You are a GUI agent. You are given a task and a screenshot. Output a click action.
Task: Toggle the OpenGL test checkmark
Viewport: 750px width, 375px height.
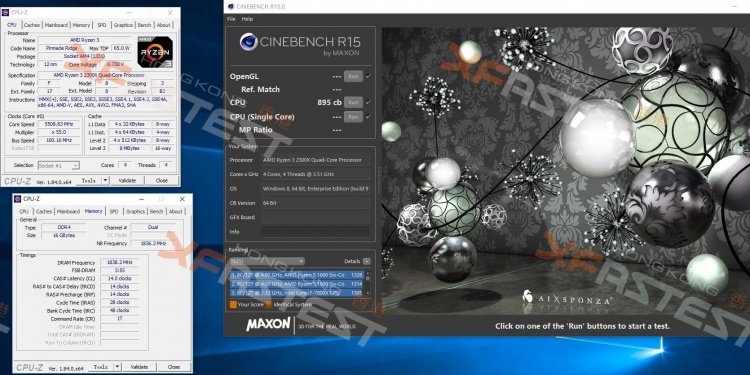tap(368, 76)
